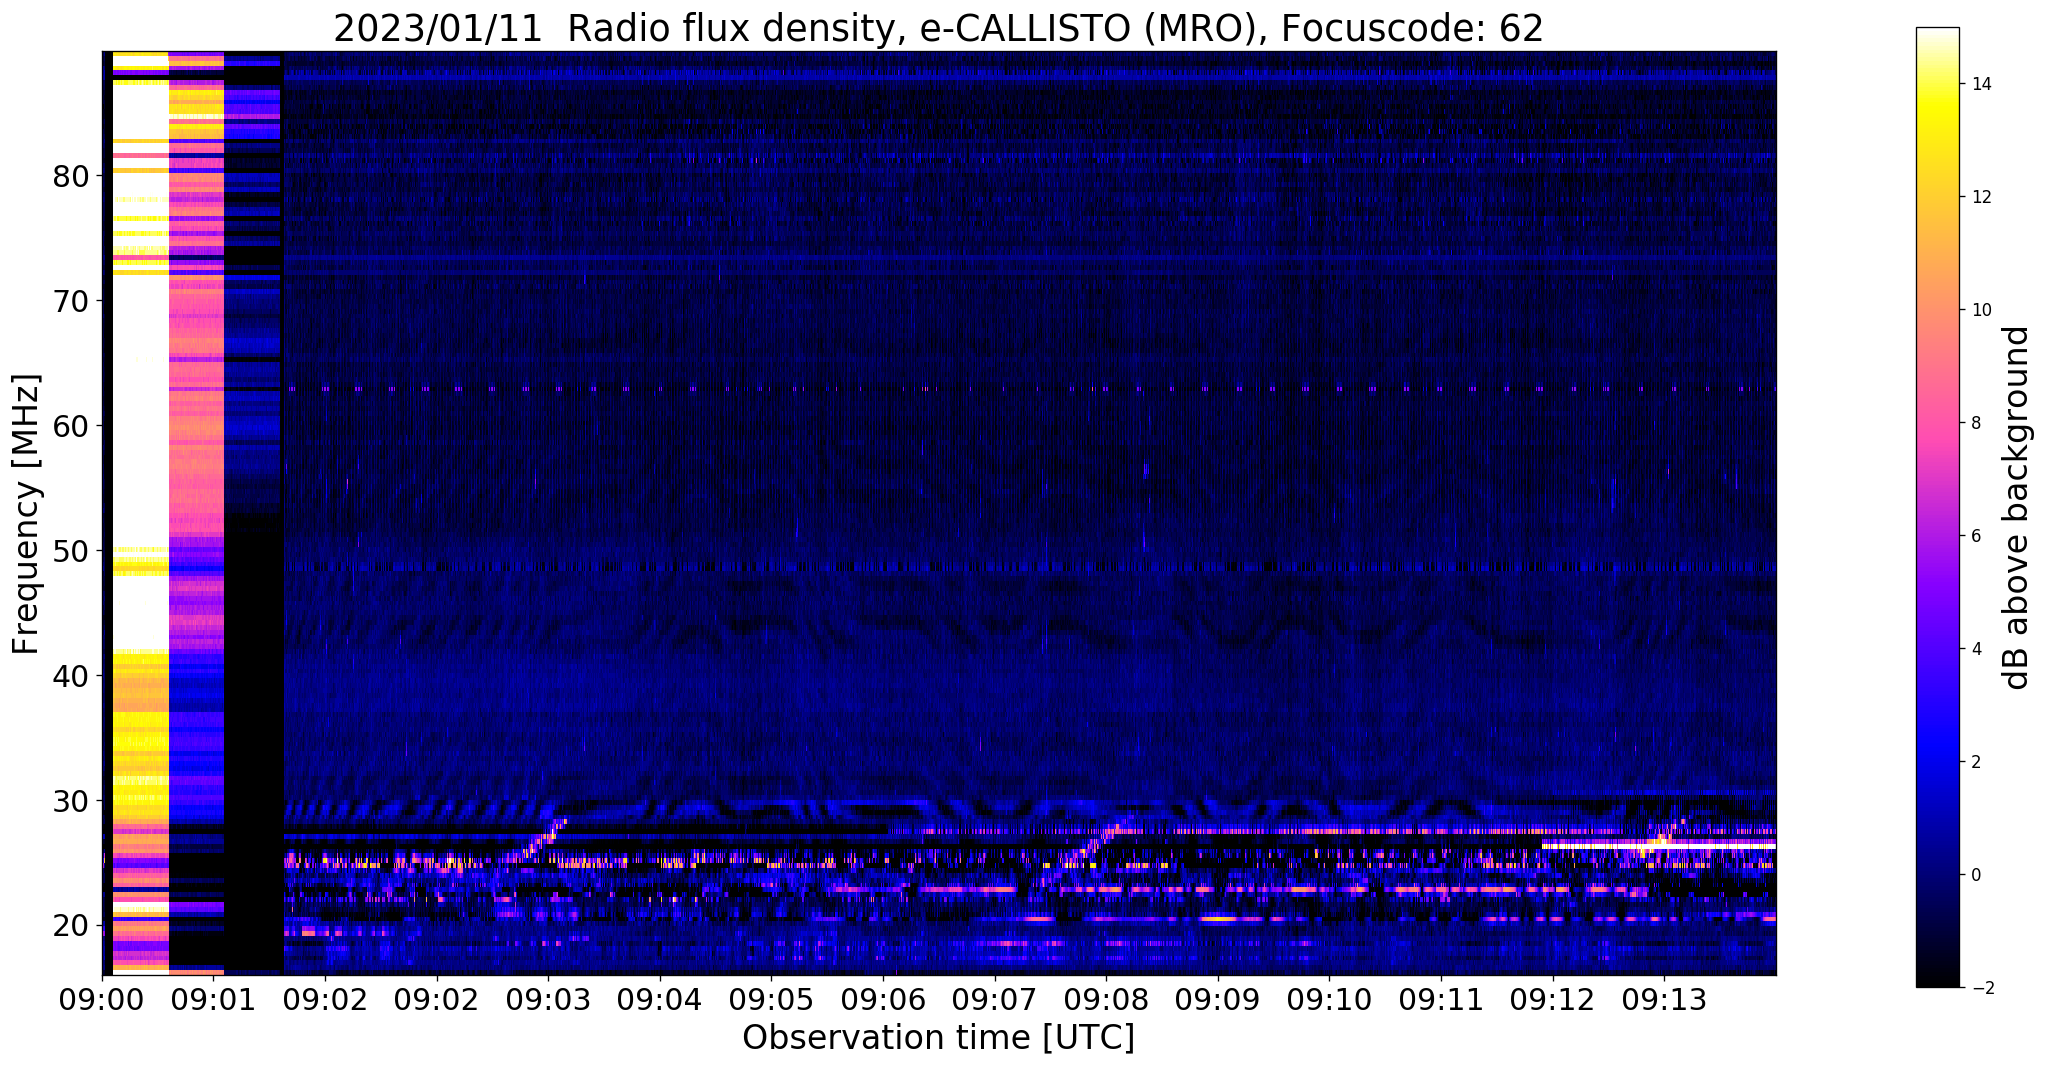Click the 80 MHz frequency tick label
Screen dimensions: 2047x1067
[70, 176]
